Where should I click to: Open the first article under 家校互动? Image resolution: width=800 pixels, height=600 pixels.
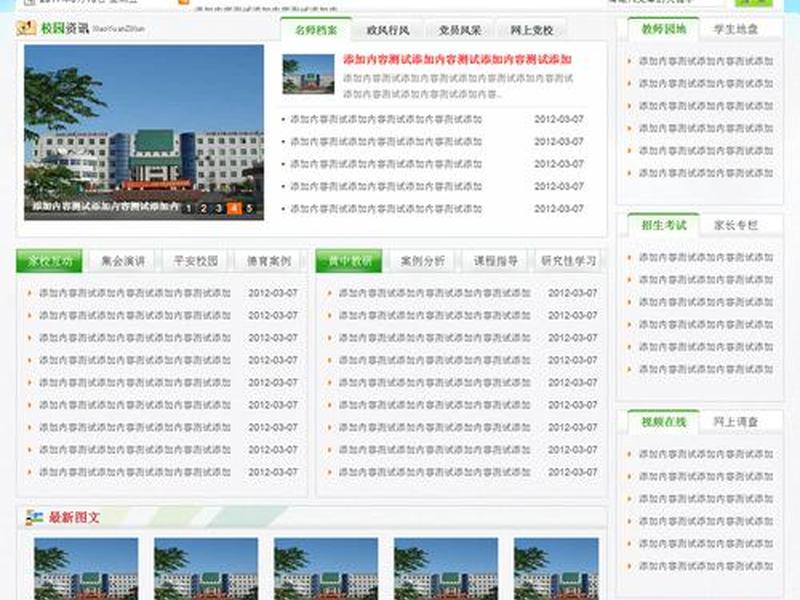pyautogui.click(x=135, y=293)
